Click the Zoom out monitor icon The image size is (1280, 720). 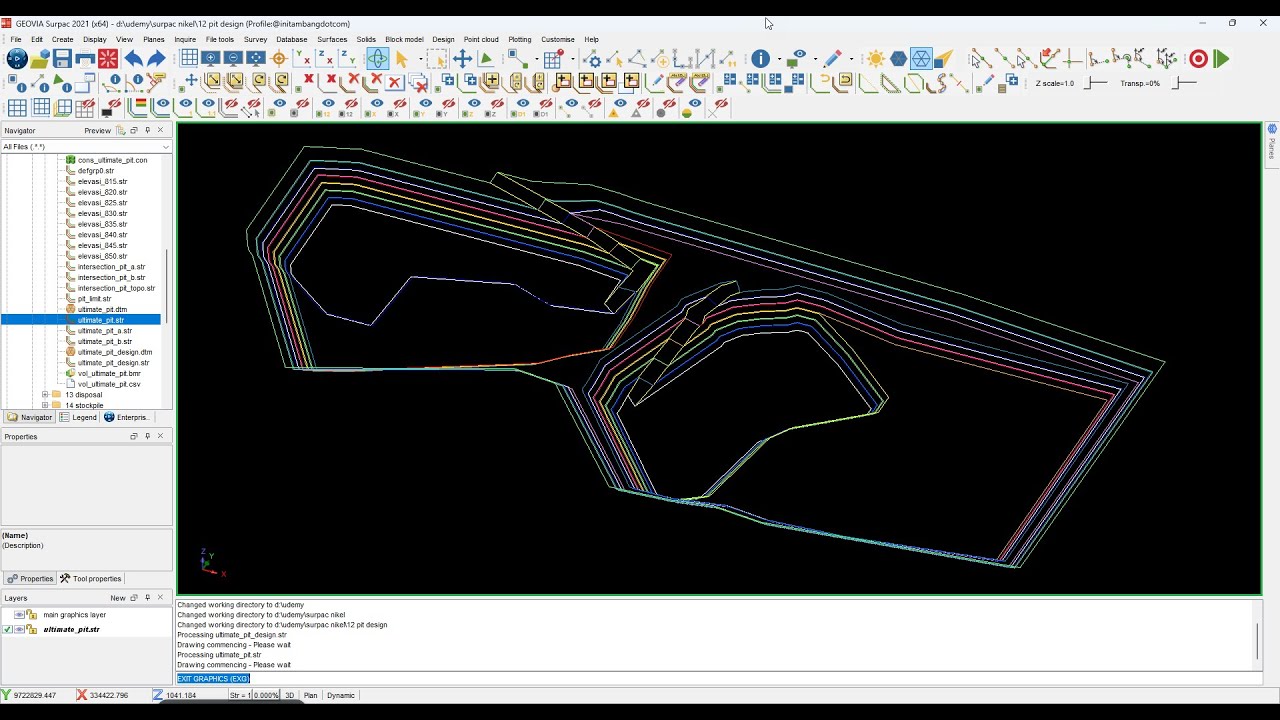pyautogui.click(x=233, y=58)
